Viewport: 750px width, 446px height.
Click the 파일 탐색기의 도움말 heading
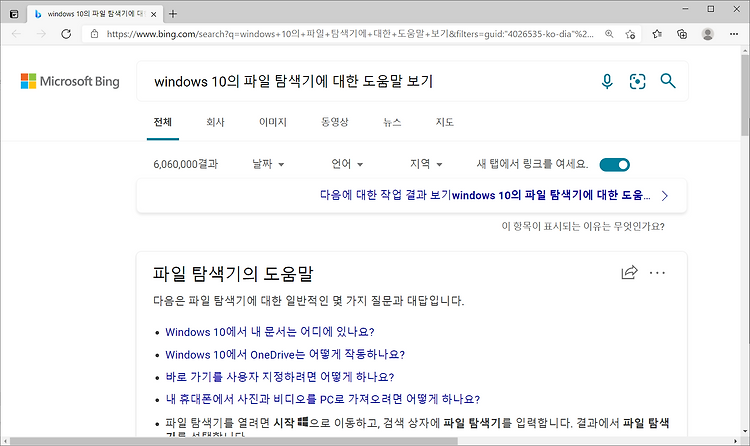pyautogui.click(x=233, y=274)
